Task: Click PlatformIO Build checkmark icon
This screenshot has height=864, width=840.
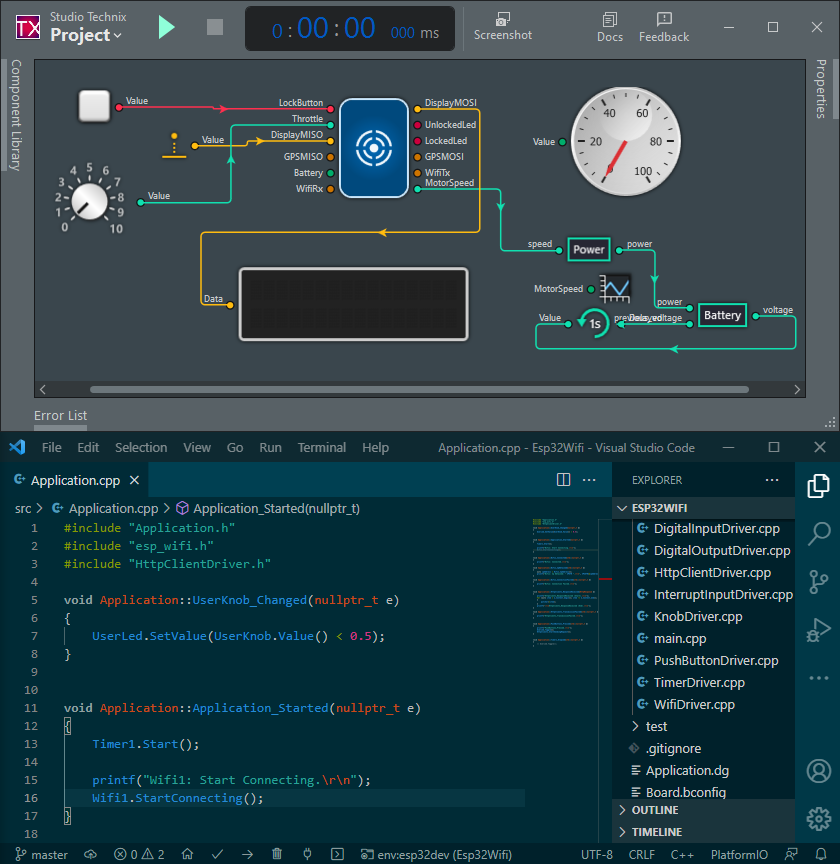Action: tap(218, 854)
